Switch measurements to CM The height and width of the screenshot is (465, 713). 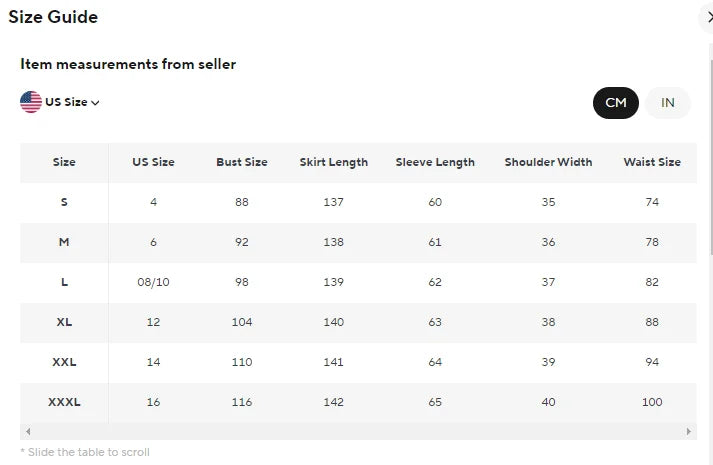pos(615,103)
